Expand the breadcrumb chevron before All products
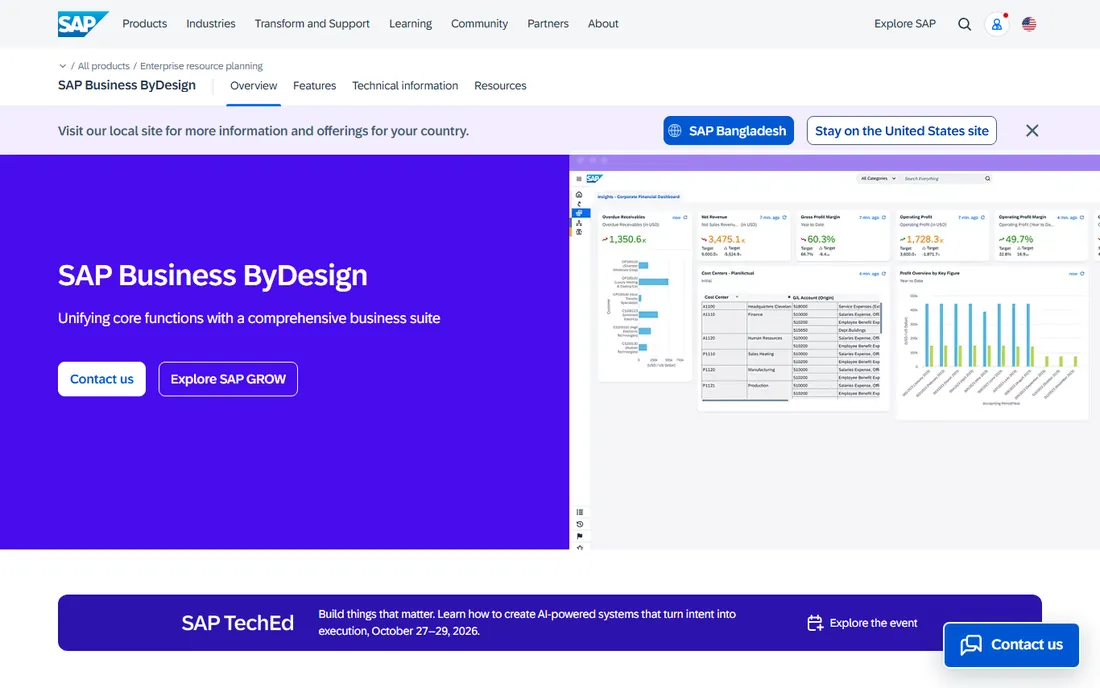1100x688 pixels. tap(62, 66)
